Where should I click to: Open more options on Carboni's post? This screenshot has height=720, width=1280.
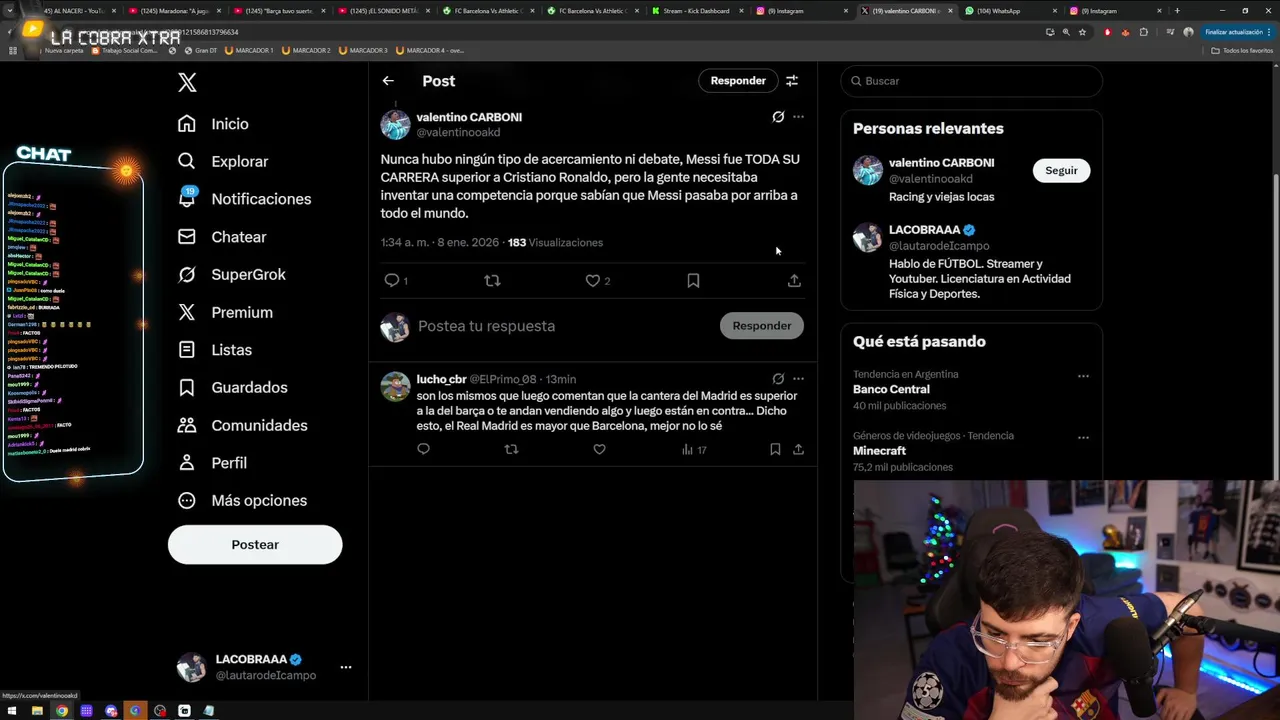click(798, 117)
